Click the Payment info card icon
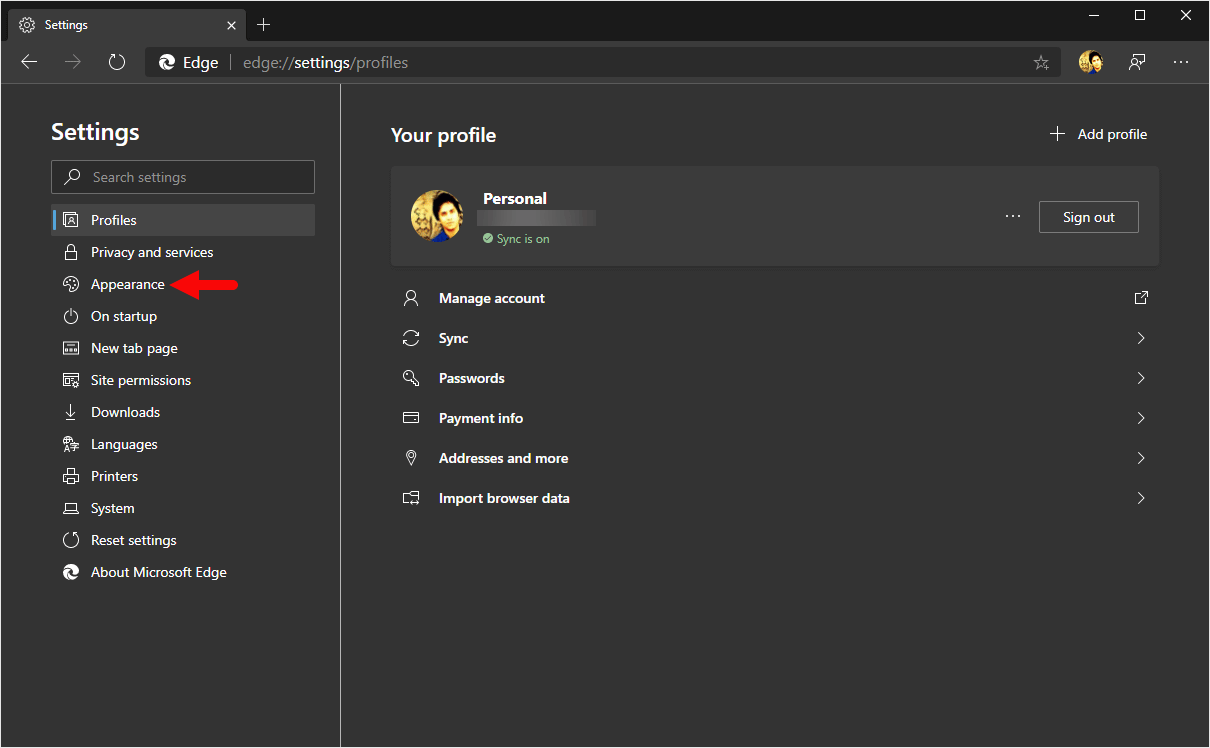1210x748 pixels. point(411,418)
